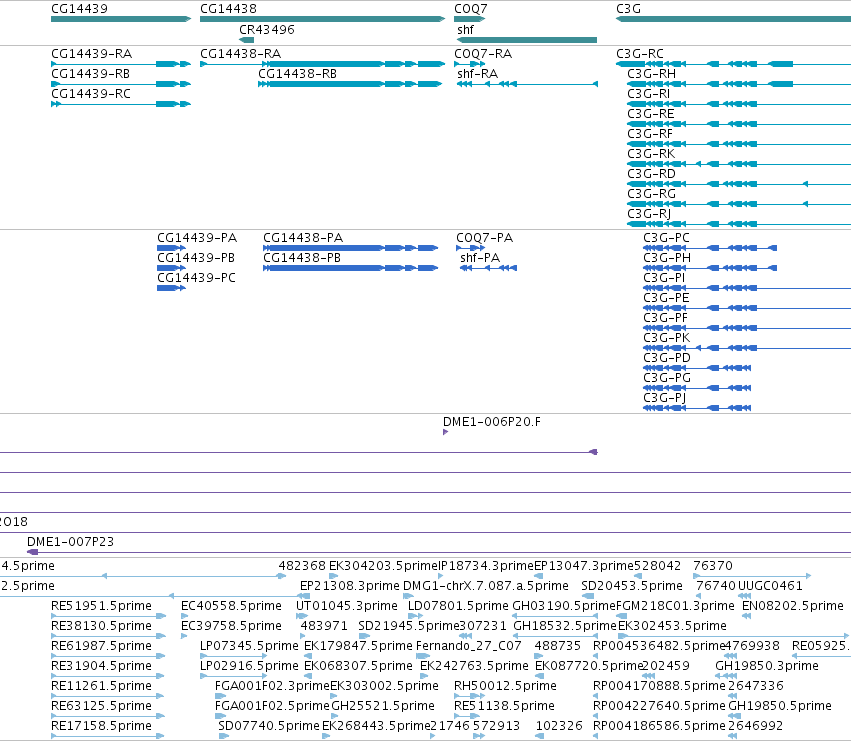This screenshot has height=741, width=851.
Task: Select the CG14439 gene feature label
Action: [79, 9]
